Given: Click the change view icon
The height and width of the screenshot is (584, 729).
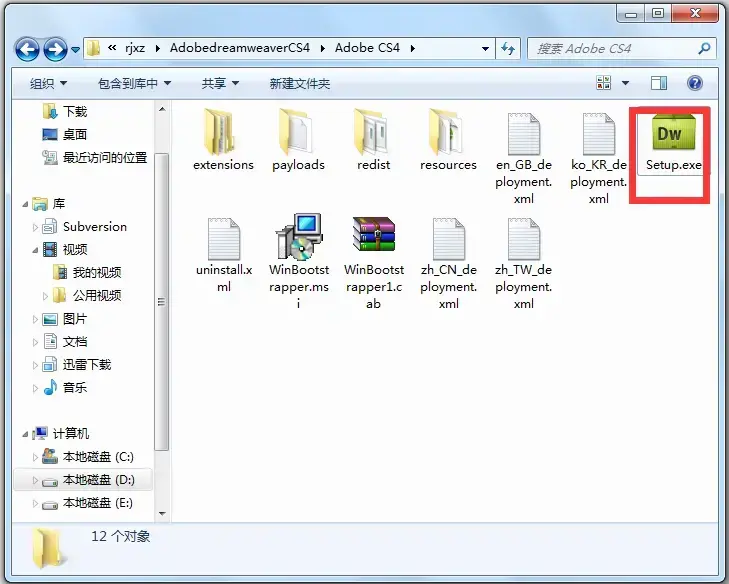Looking at the screenshot, I should [x=603, y=83].
